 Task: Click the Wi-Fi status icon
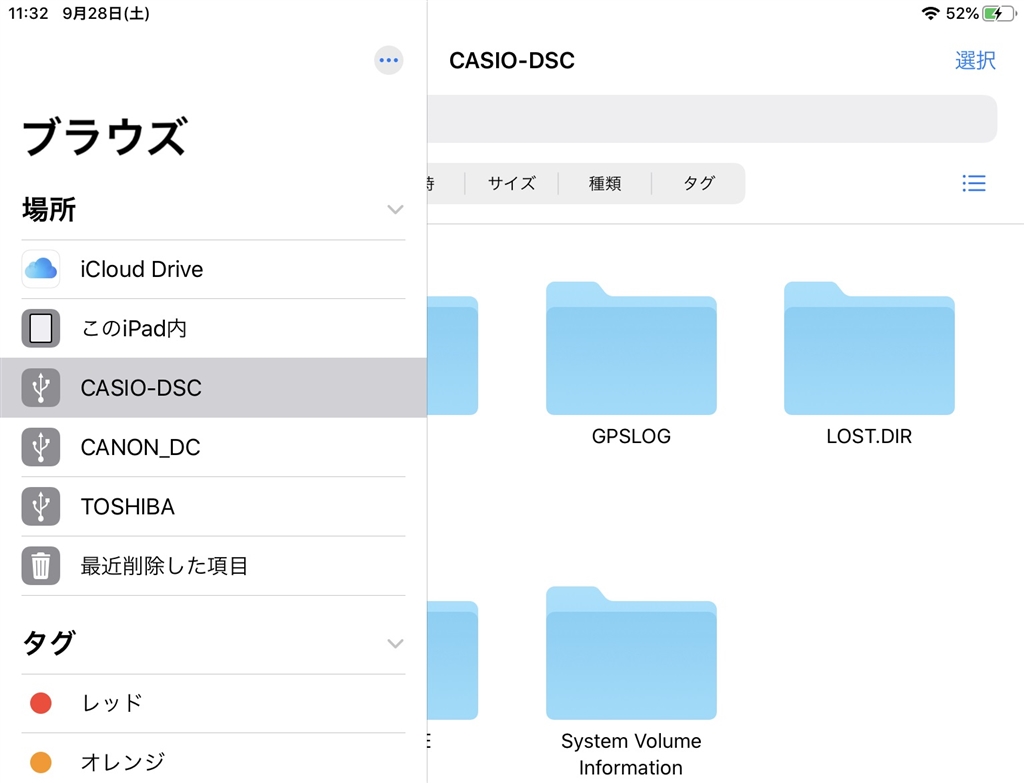tap(930, 13)
